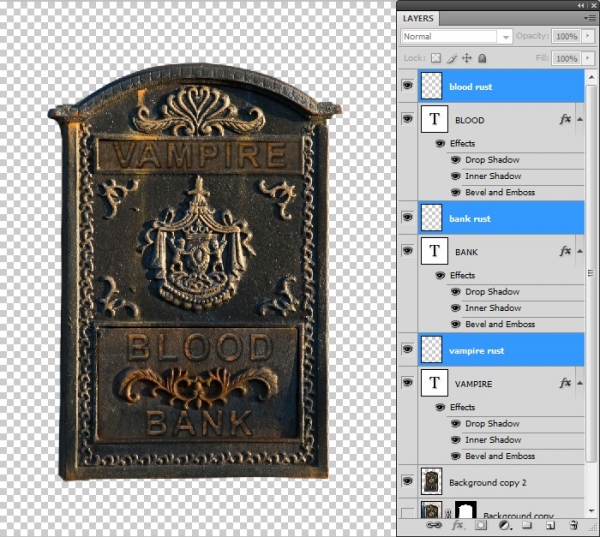600x537 pixels.
Task: Click the VAMPIRE text layer T thumbnail
Action: point(434,383)
